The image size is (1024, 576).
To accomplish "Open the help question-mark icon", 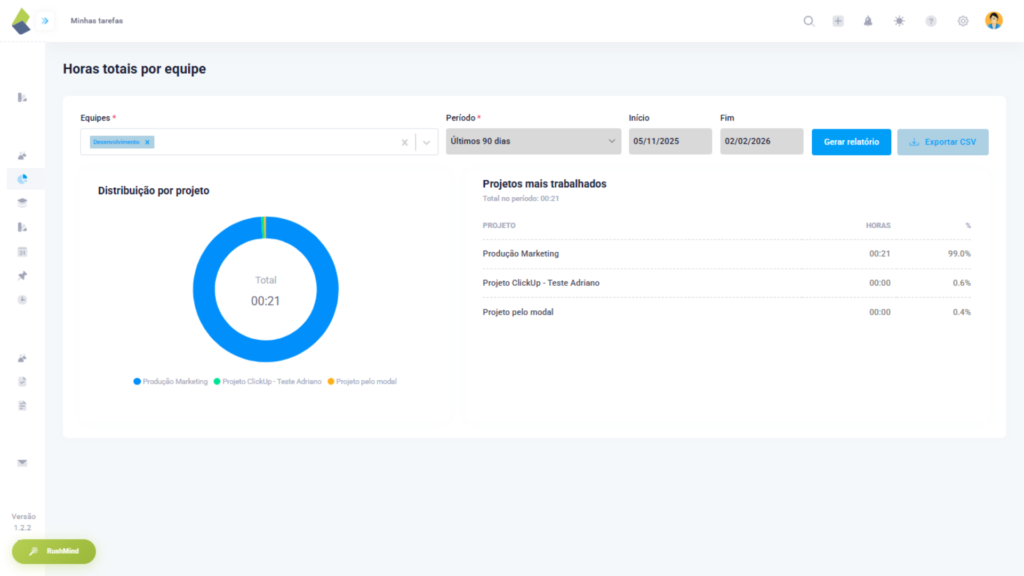I will (930, 20).
